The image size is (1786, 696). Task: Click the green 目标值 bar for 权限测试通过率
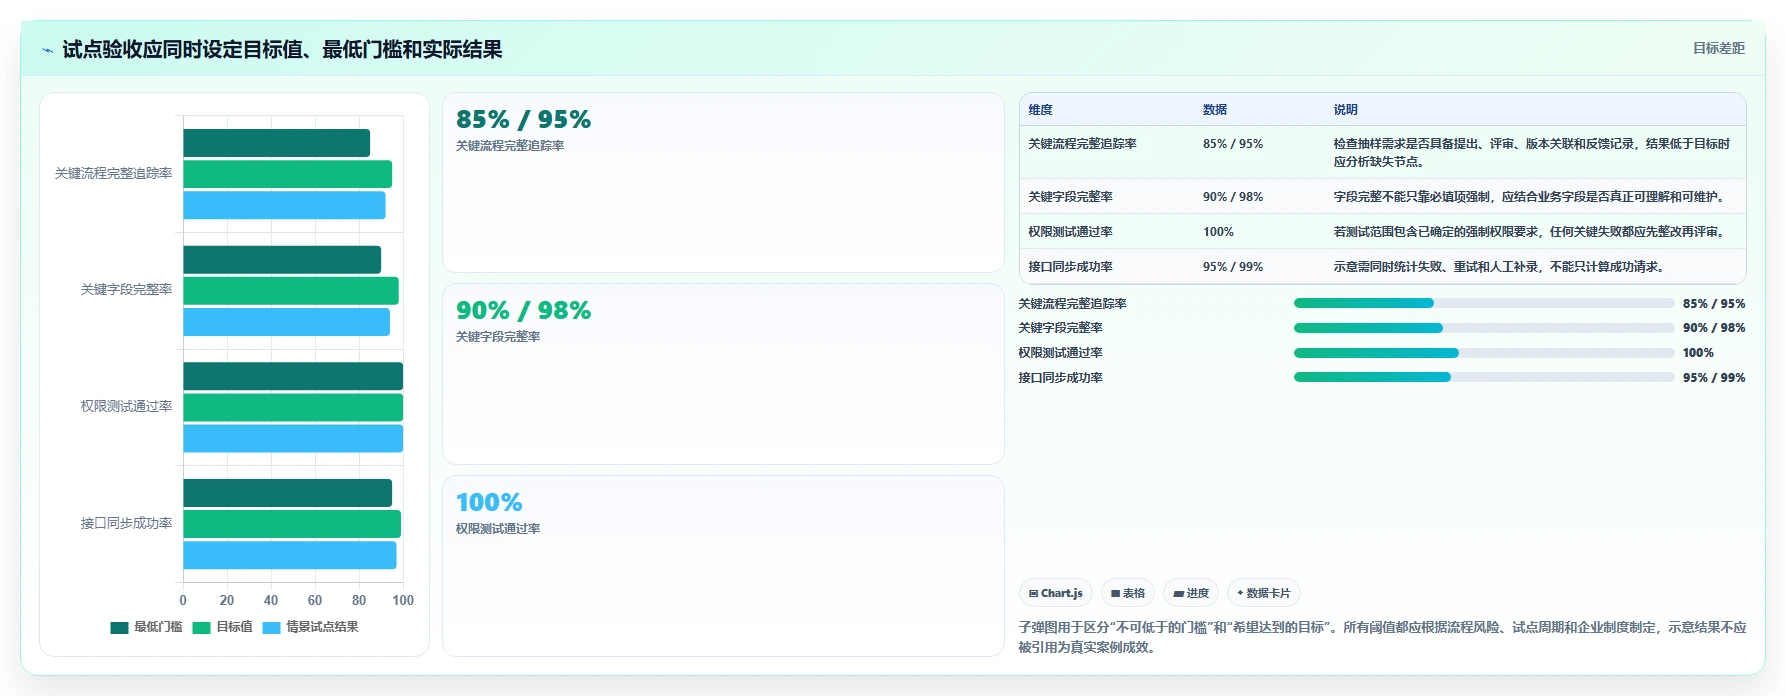[x=293, y=407]
